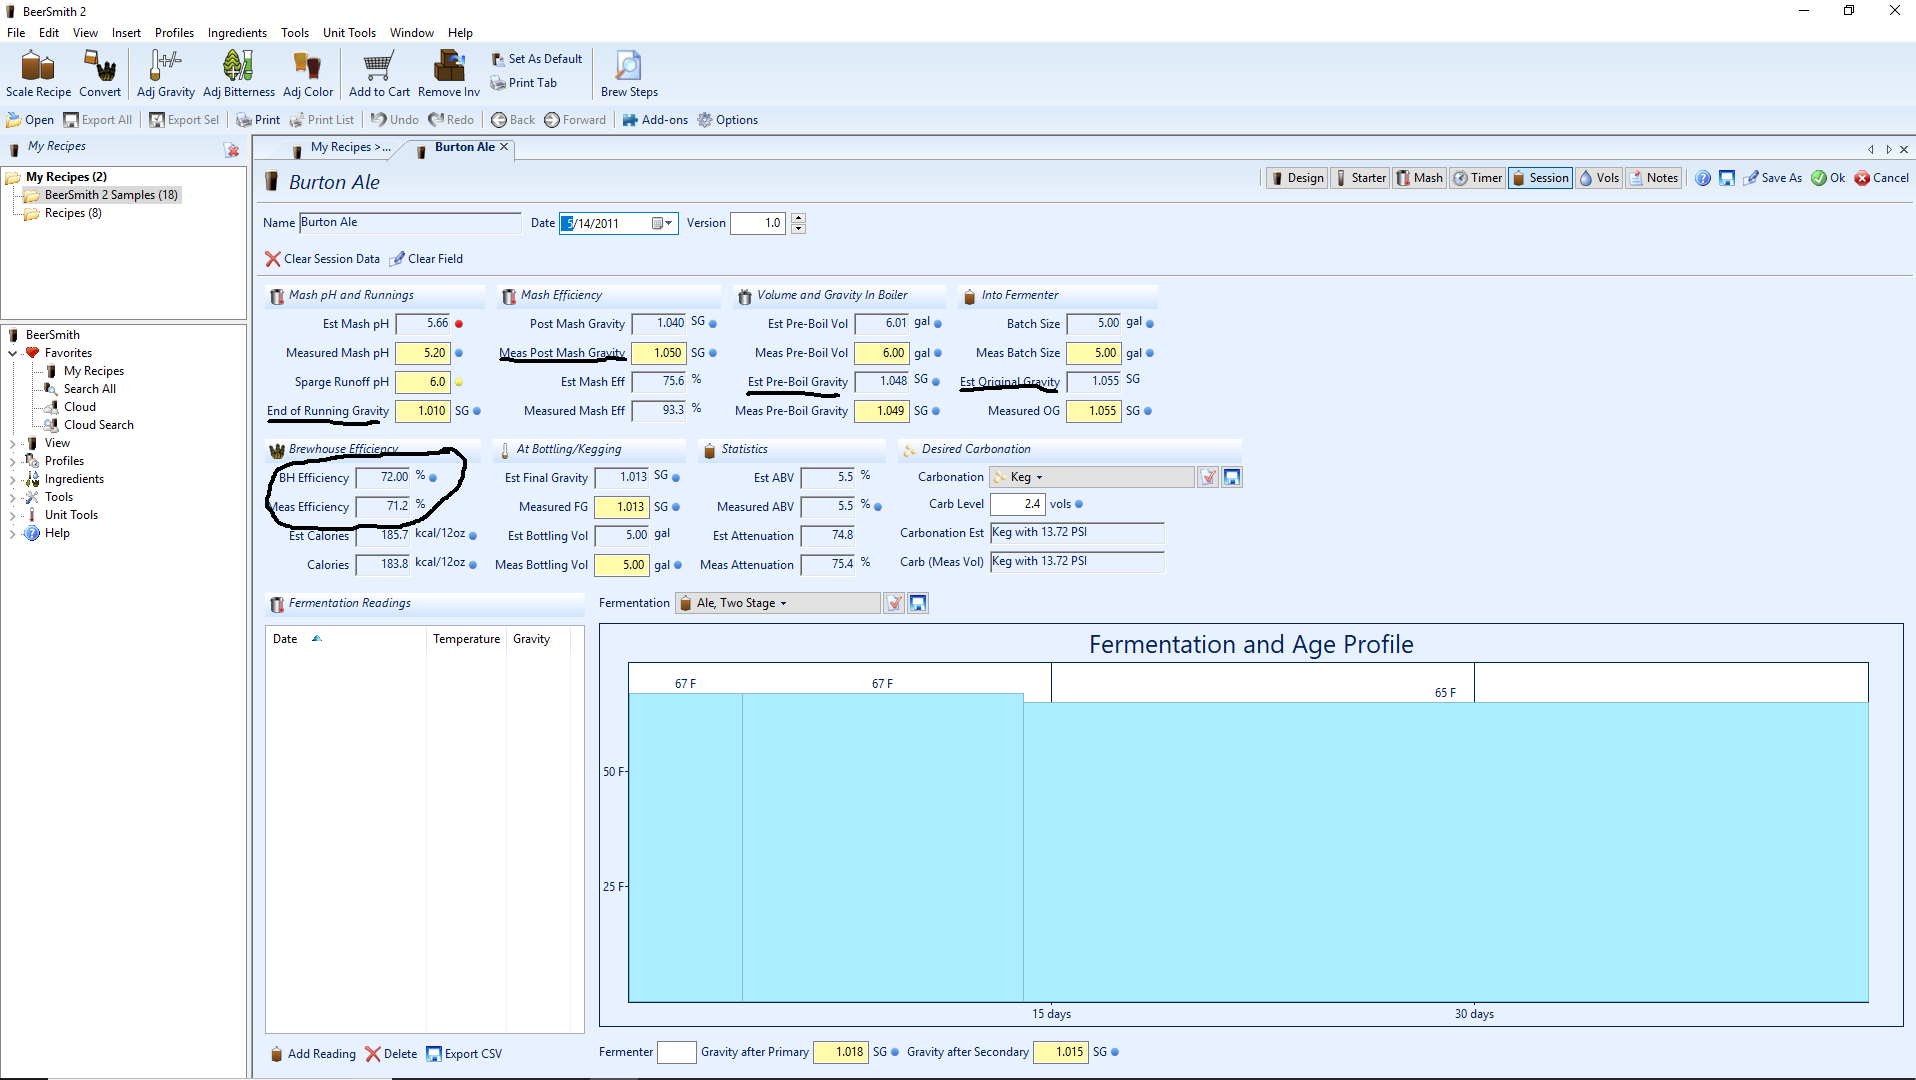Open the Adj Gravity tool

(x=165, y=74)
